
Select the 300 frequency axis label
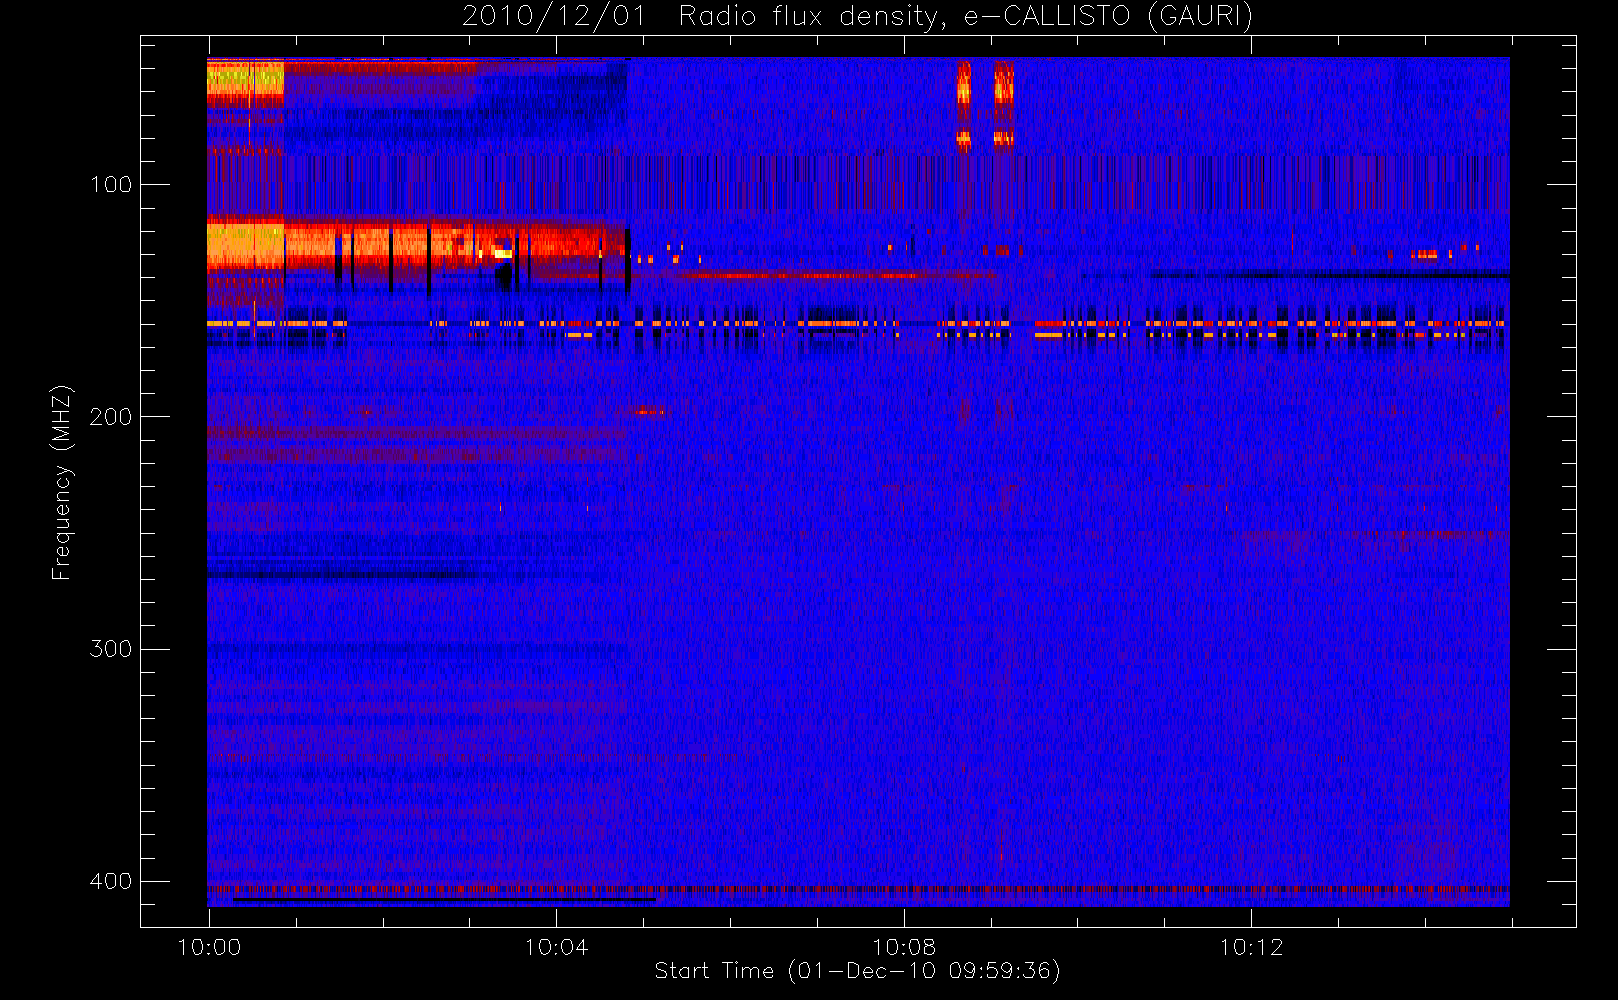pos(110,649)
